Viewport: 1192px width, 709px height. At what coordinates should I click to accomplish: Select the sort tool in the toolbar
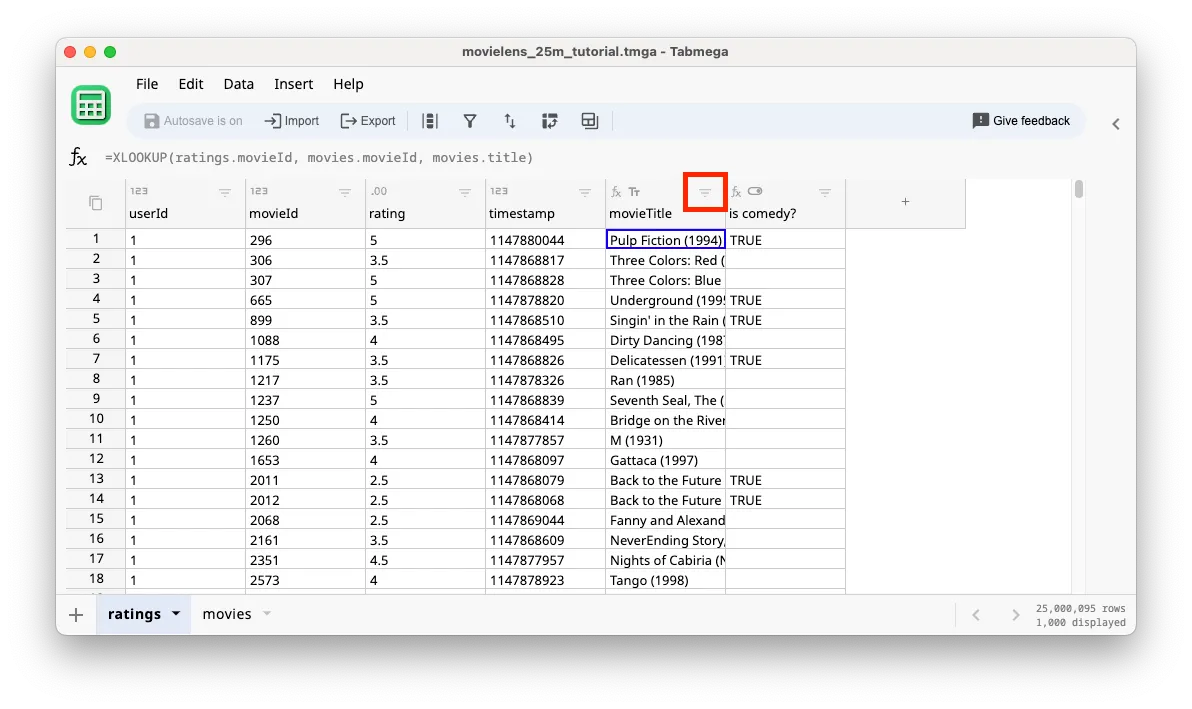click(510, 120)
